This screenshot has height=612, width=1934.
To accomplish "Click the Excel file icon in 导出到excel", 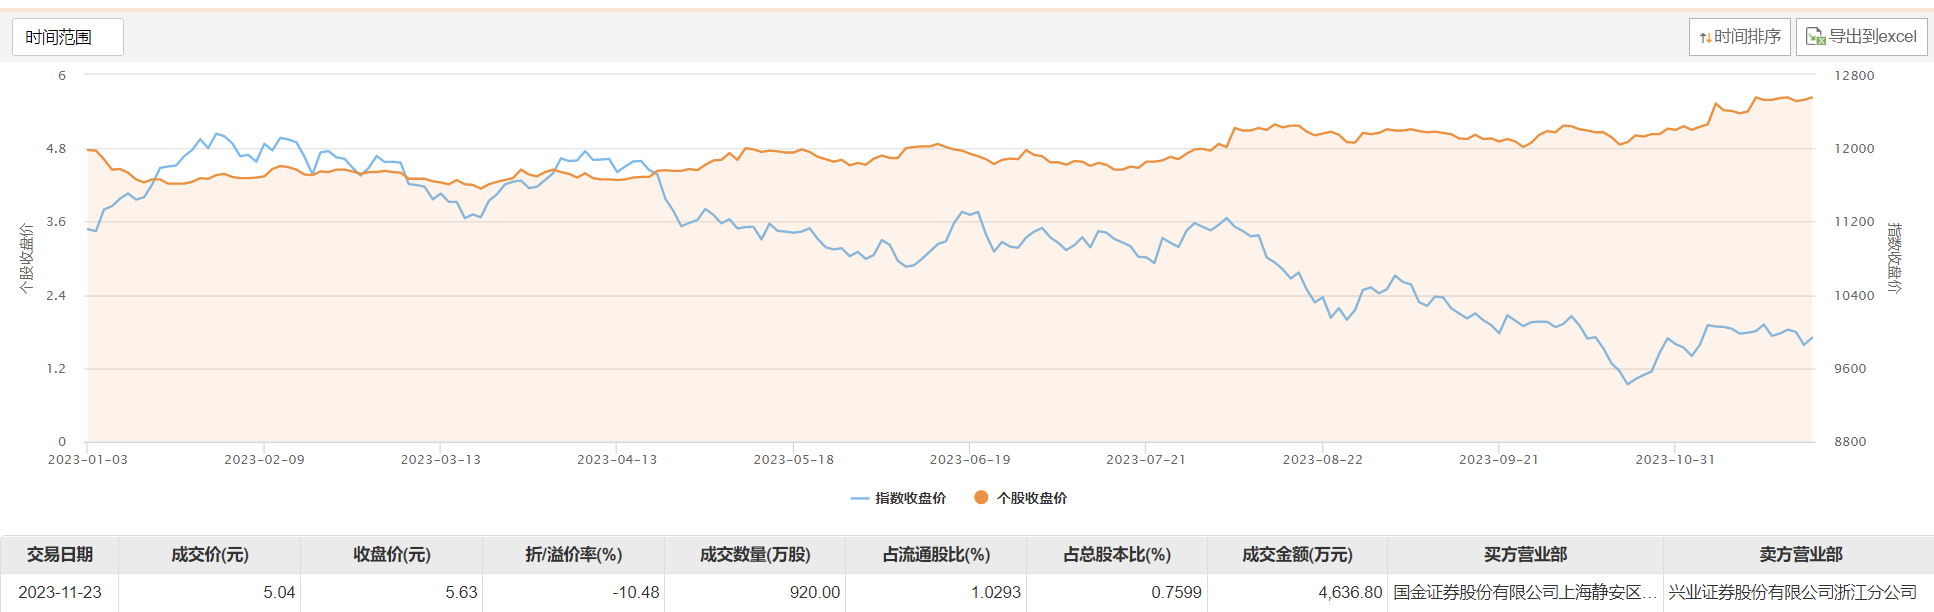I will click(x=1815, y=37).
